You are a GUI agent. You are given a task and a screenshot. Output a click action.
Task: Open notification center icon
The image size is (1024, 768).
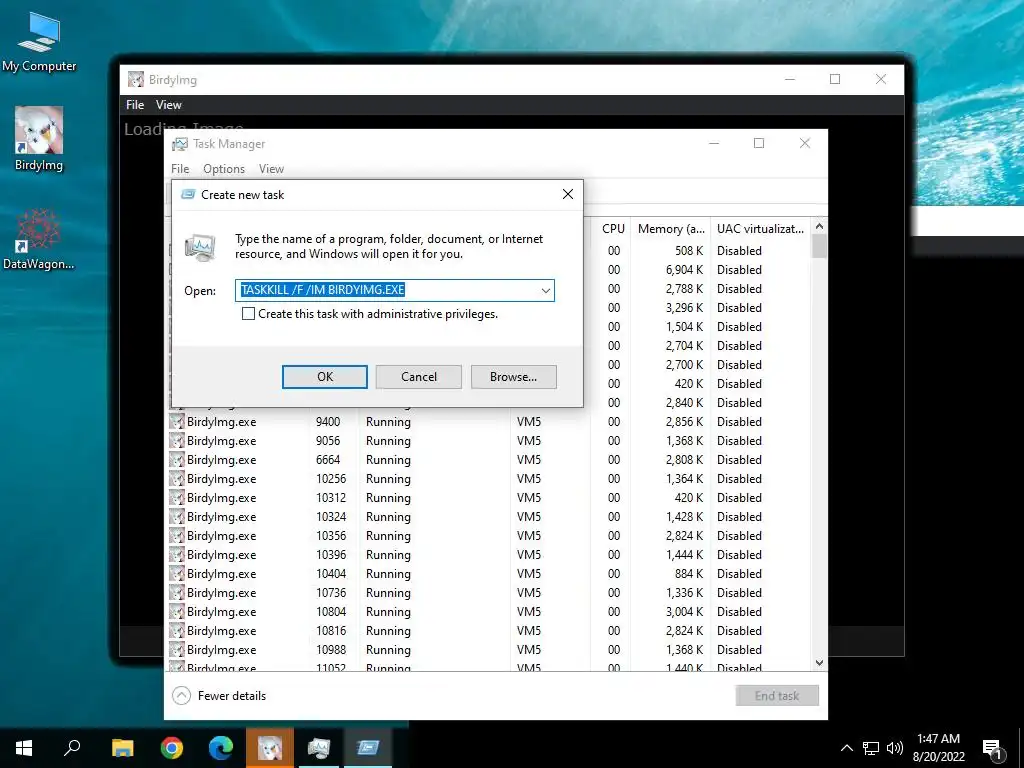992,749
